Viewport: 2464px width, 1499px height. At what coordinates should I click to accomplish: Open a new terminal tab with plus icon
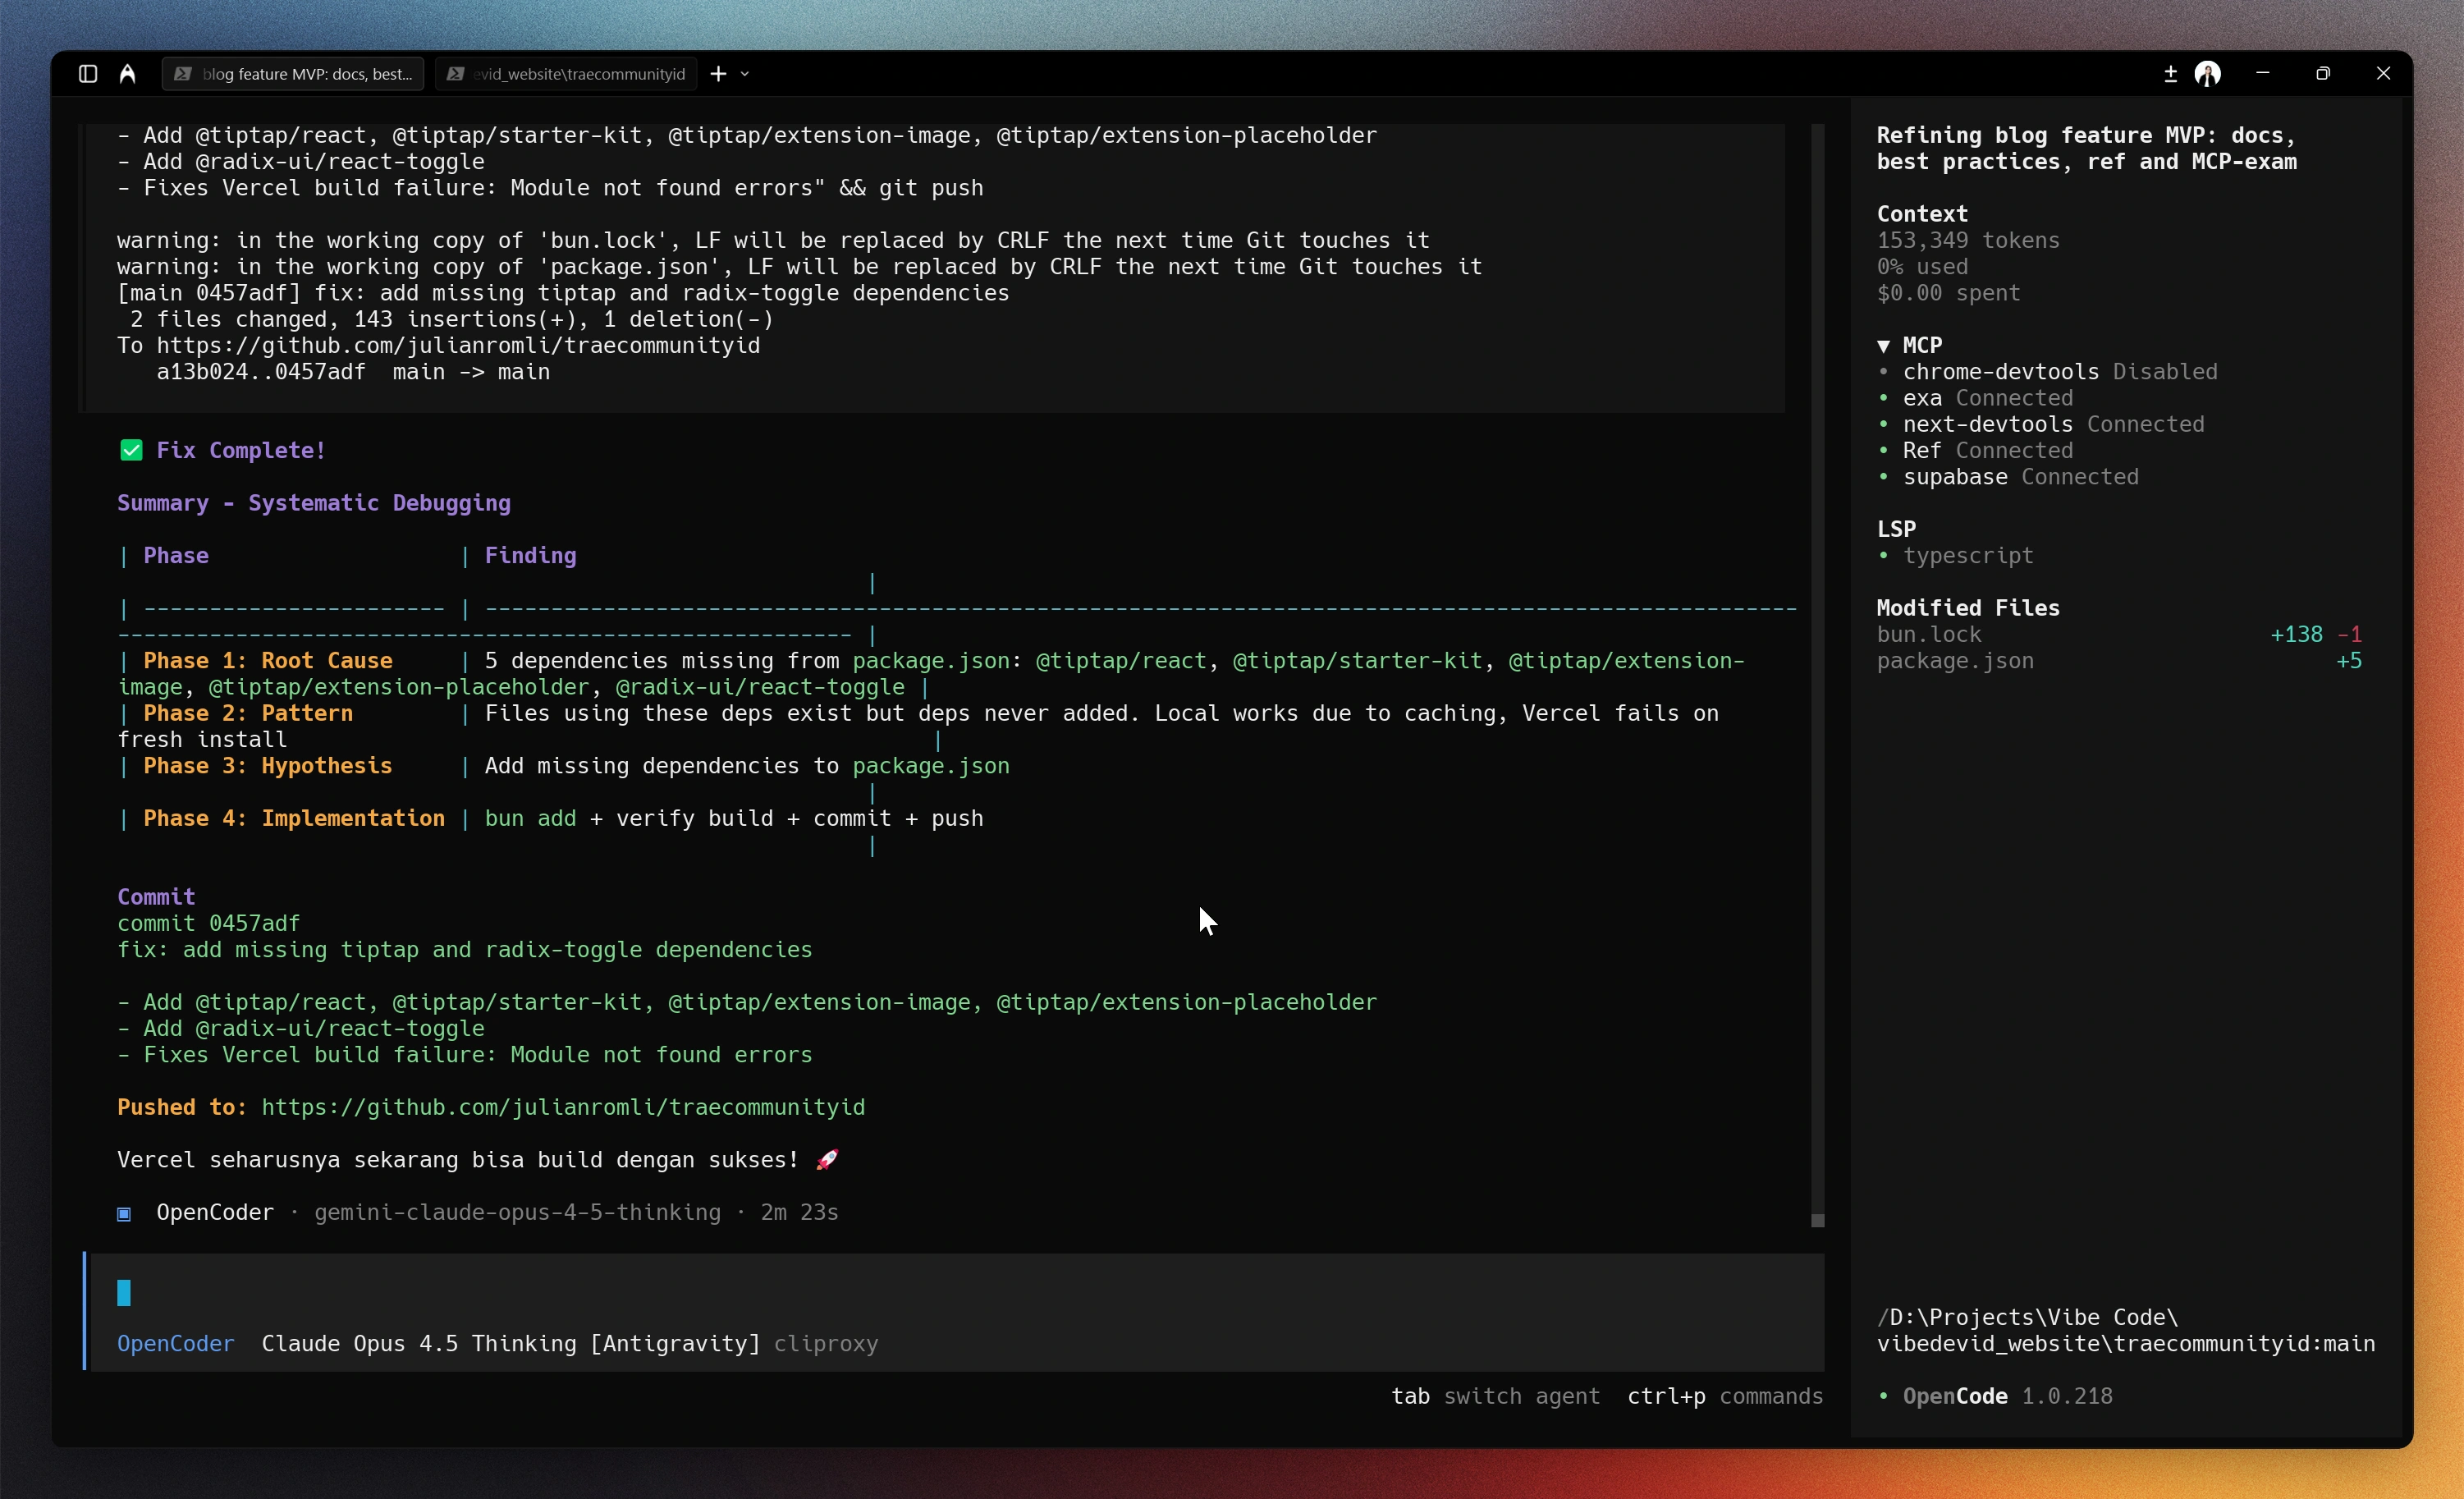click(x=718, y=73)
